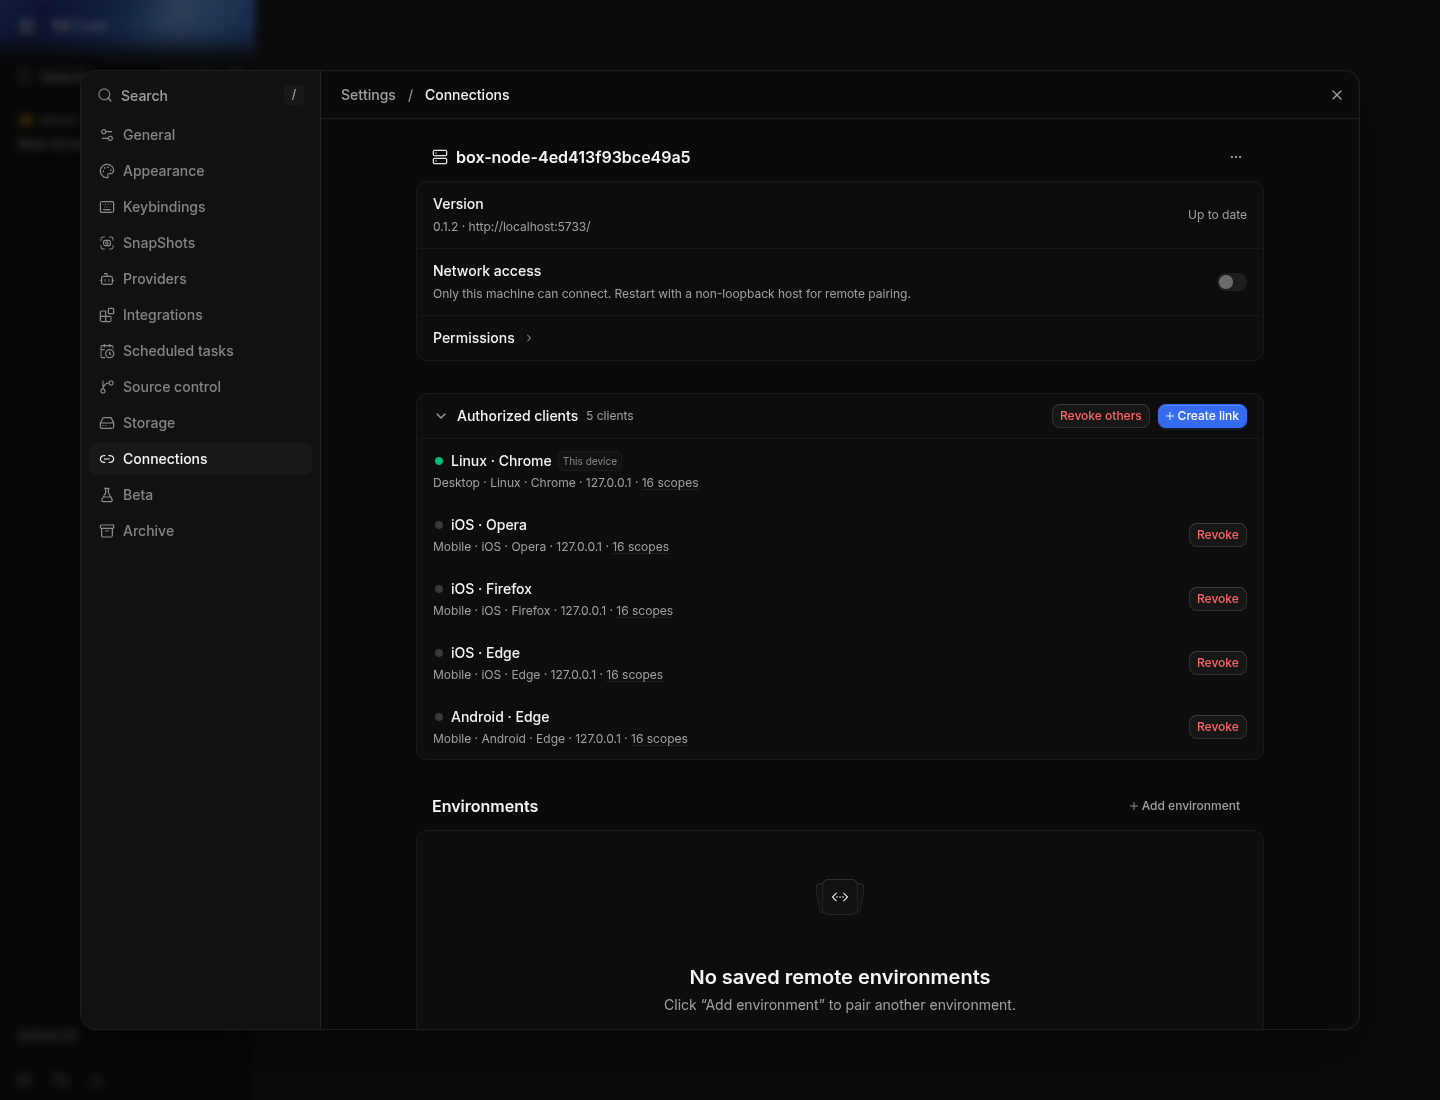This screenshot has height=1100, width=1440.
Task: Show the 16 scopes for iOS Firefox
Action: pos(645,611)
